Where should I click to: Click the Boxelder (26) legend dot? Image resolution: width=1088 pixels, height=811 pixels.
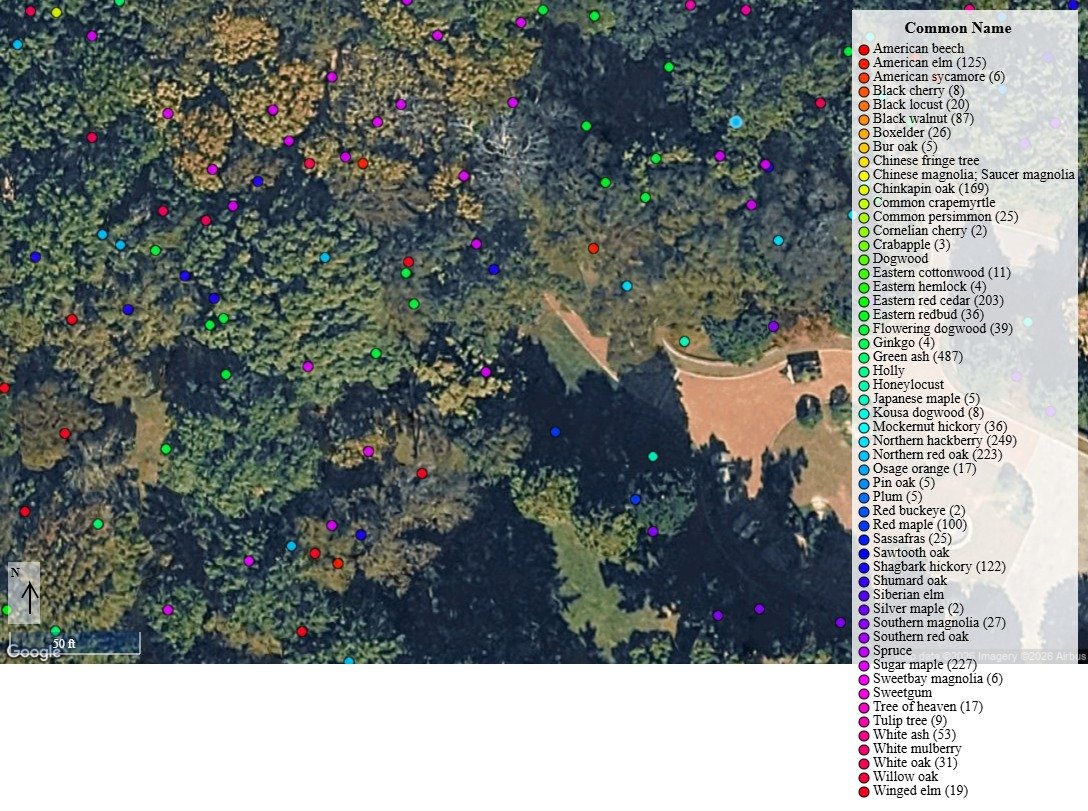864,133
